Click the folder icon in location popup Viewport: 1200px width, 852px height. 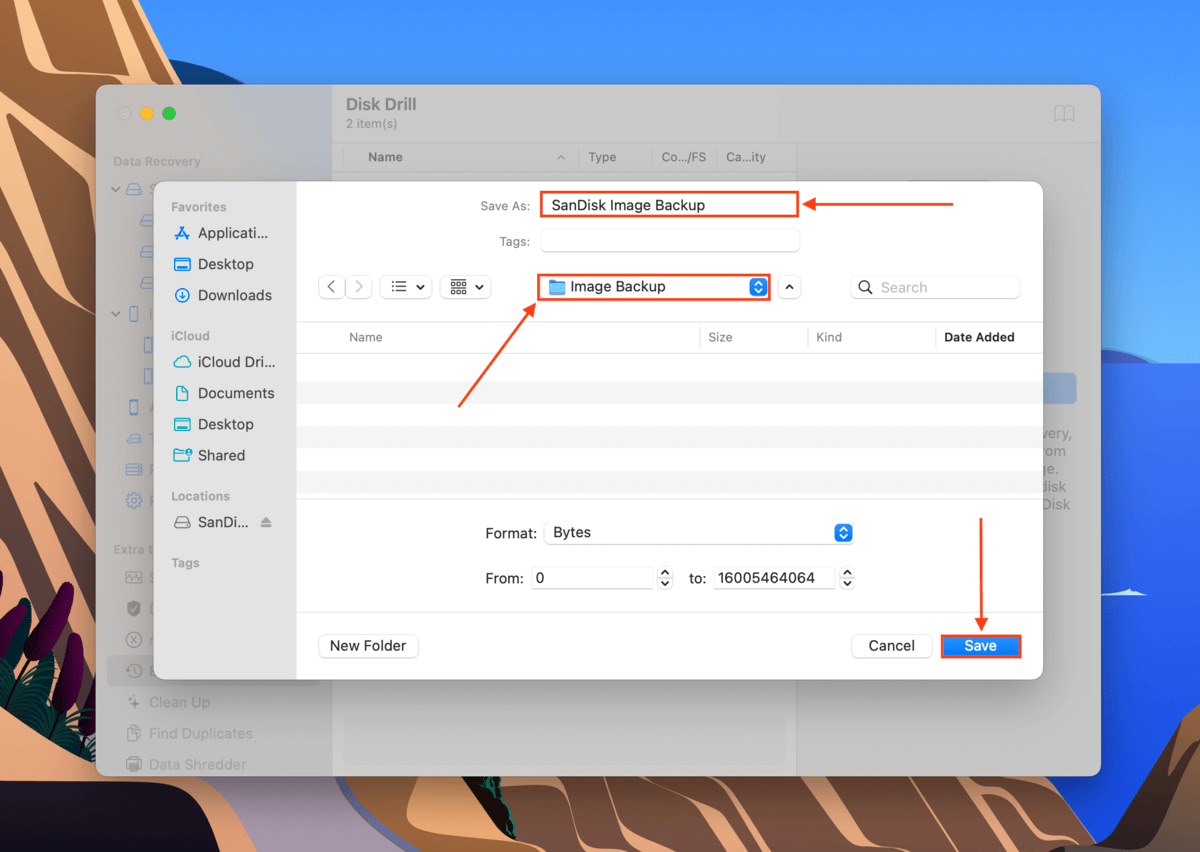[x=557, y=287]
